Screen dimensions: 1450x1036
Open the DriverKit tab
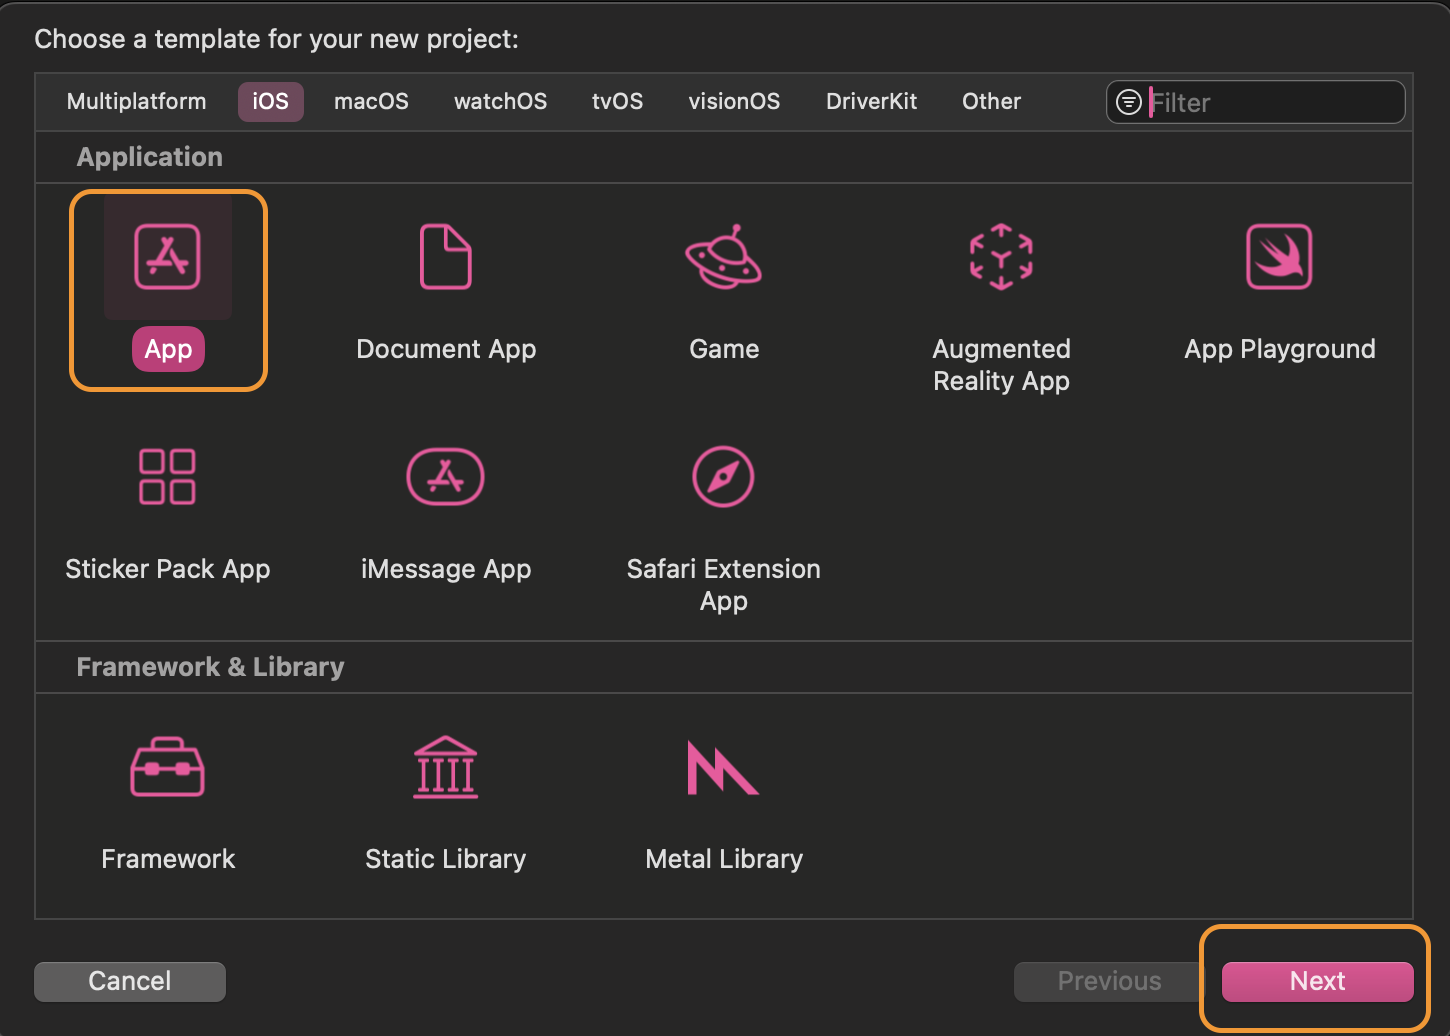[872, 102]
